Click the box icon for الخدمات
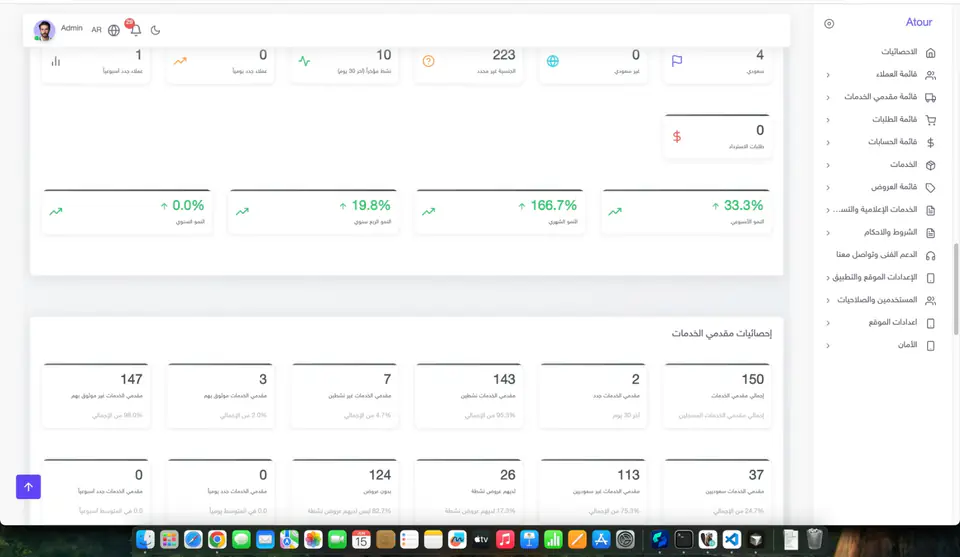Image resolution: width=960 pixels, height=557 pixels. [x=930, y=165]
